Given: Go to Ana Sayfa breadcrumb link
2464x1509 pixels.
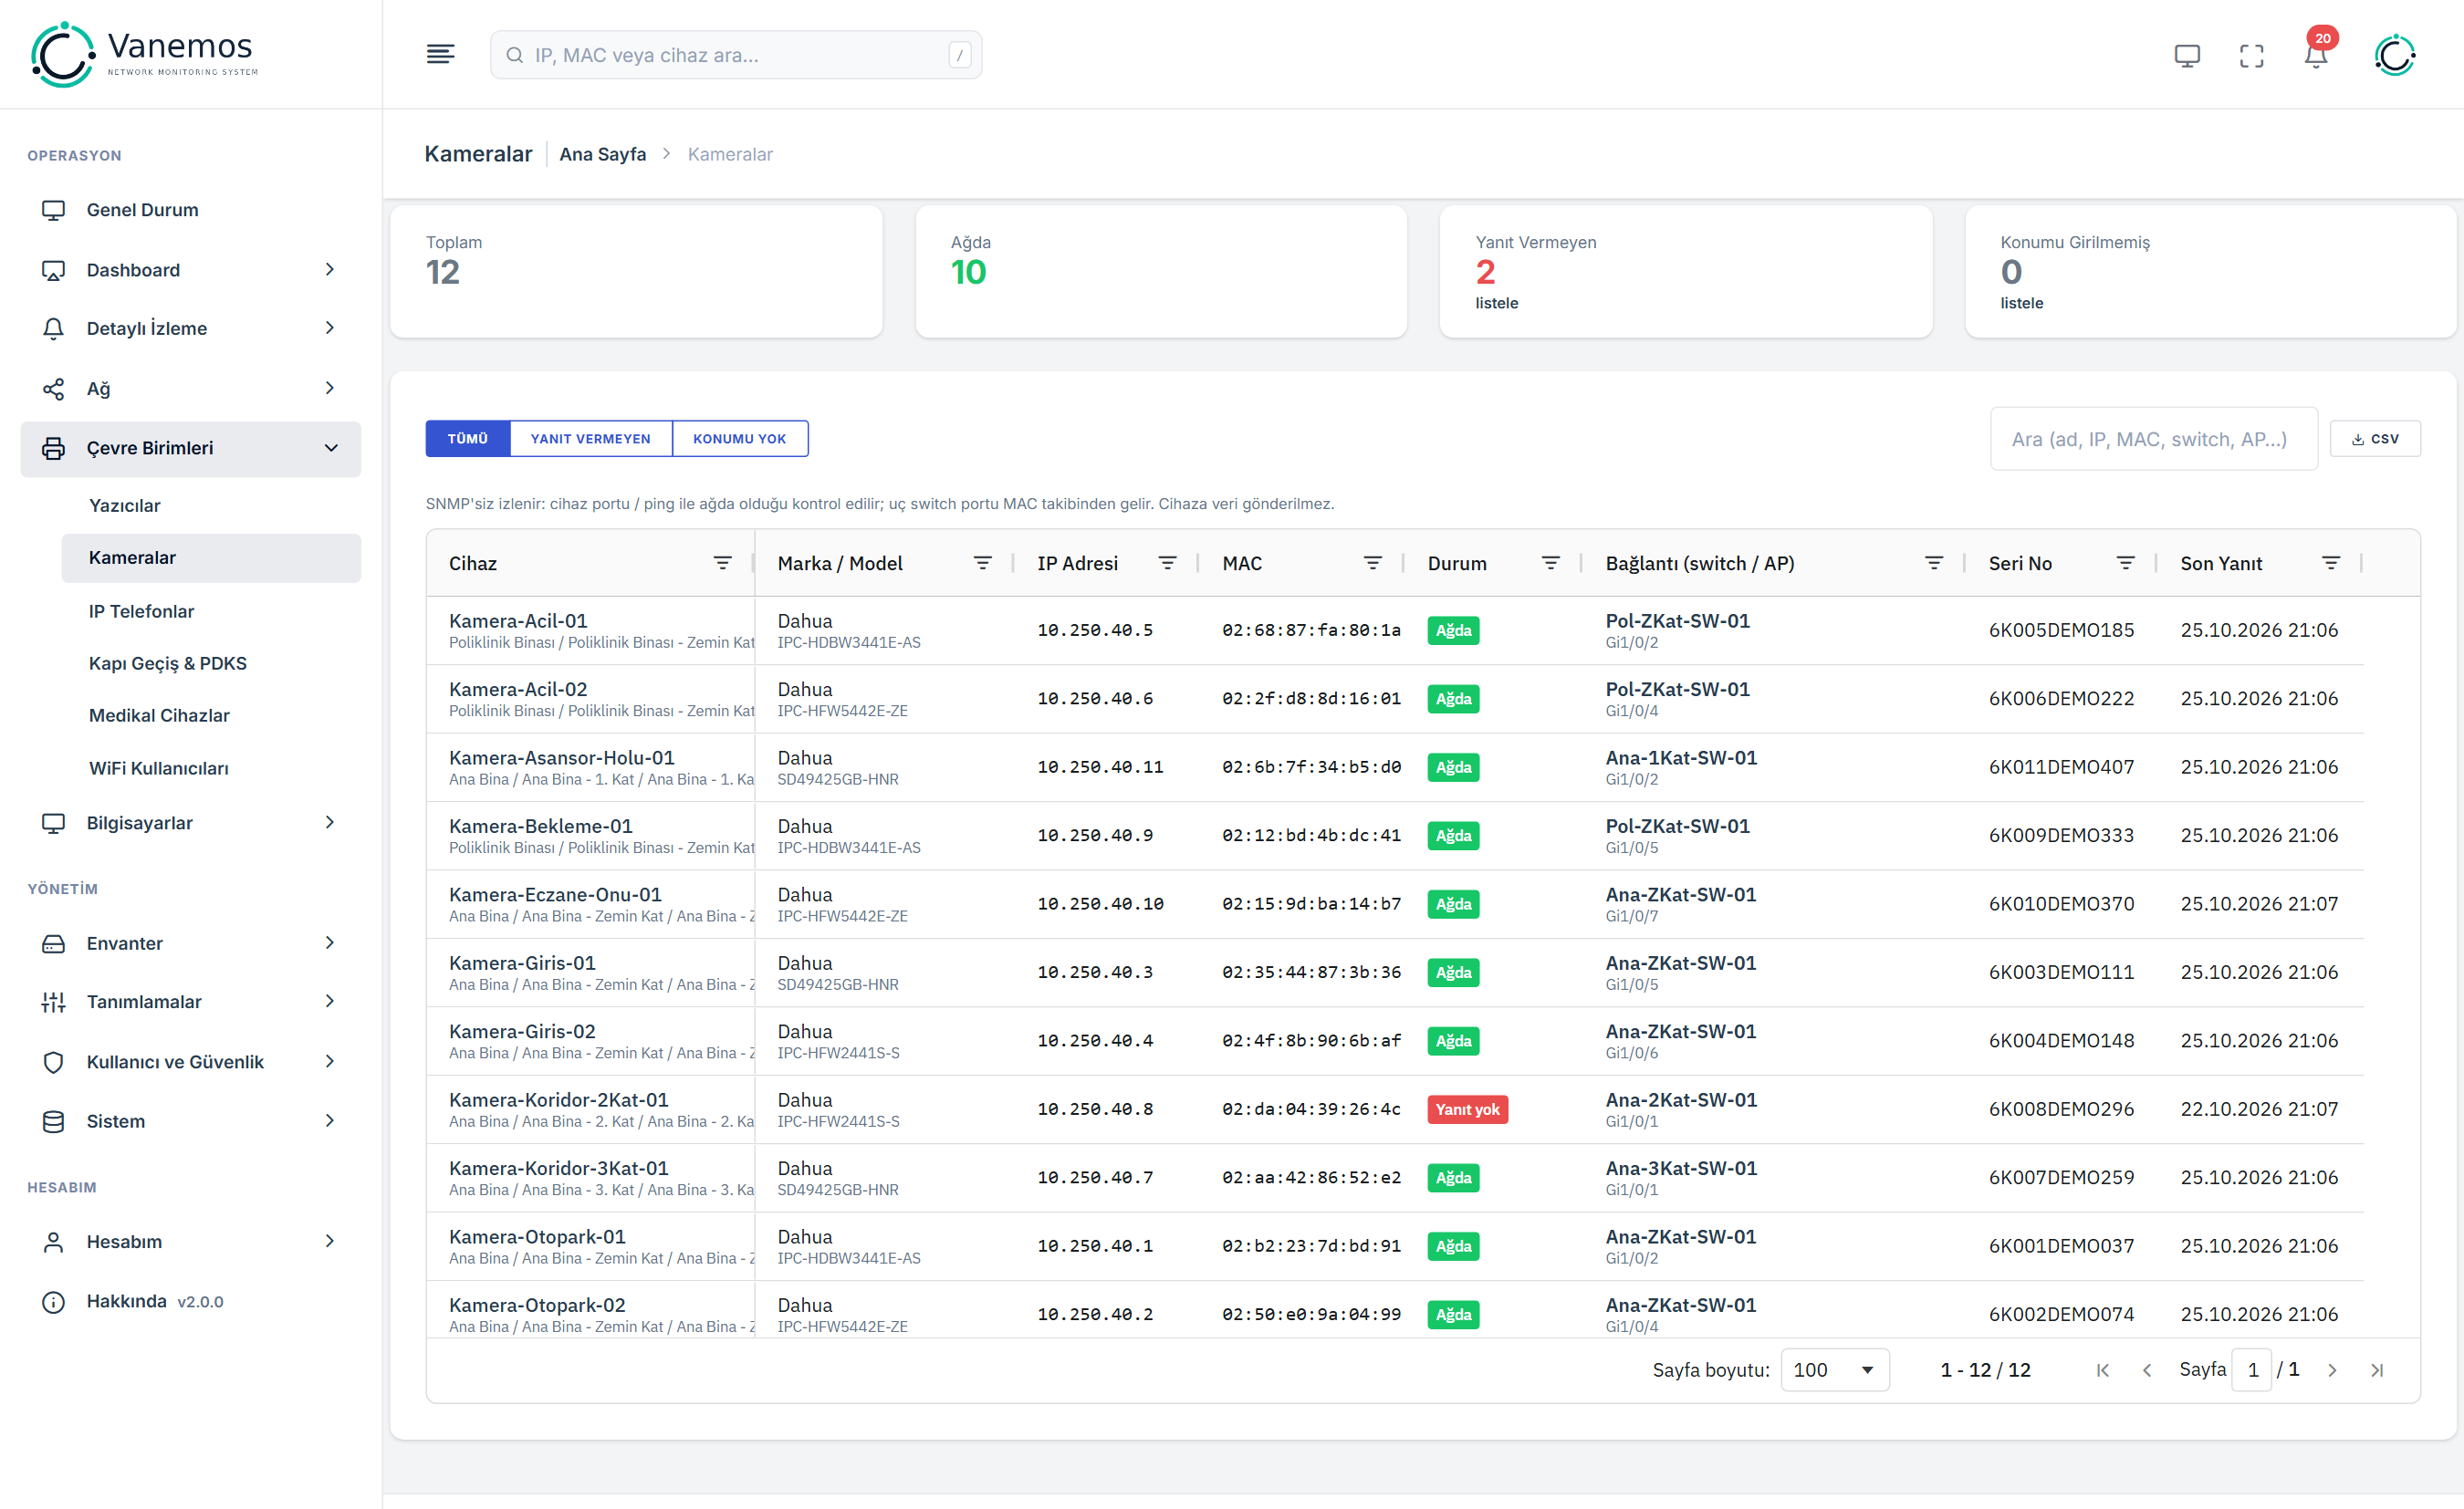Looking at the screenshot, I should pyautogui.click(x=602, y=154).
